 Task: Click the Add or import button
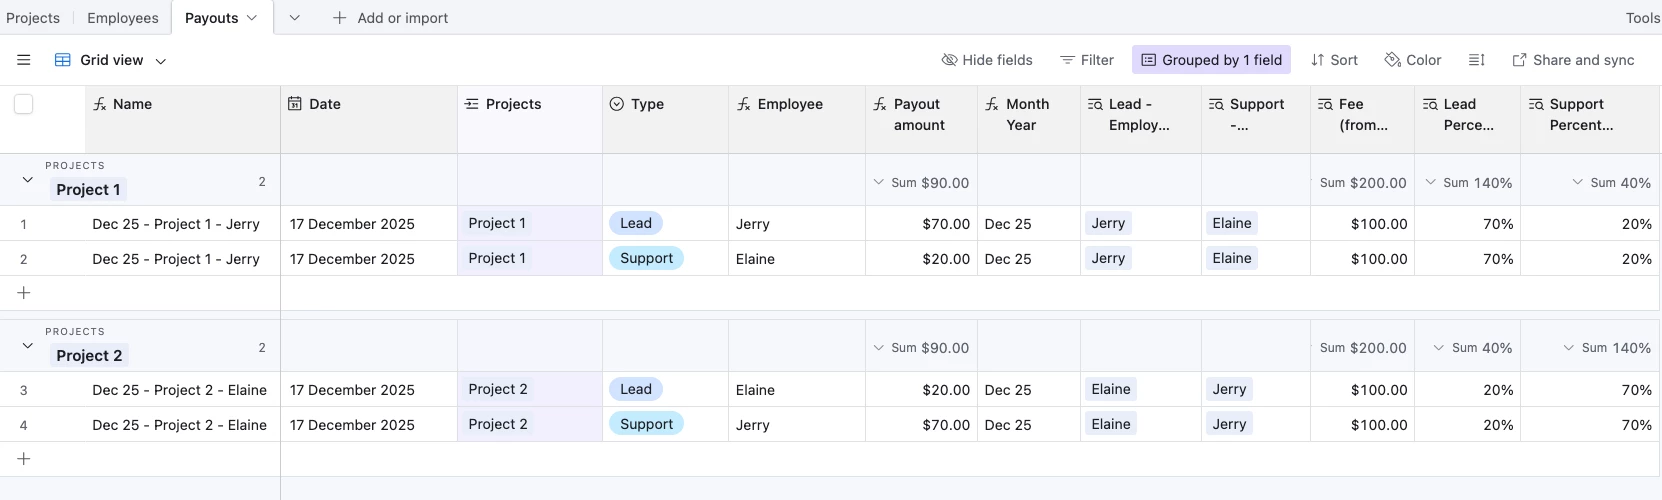390,18
